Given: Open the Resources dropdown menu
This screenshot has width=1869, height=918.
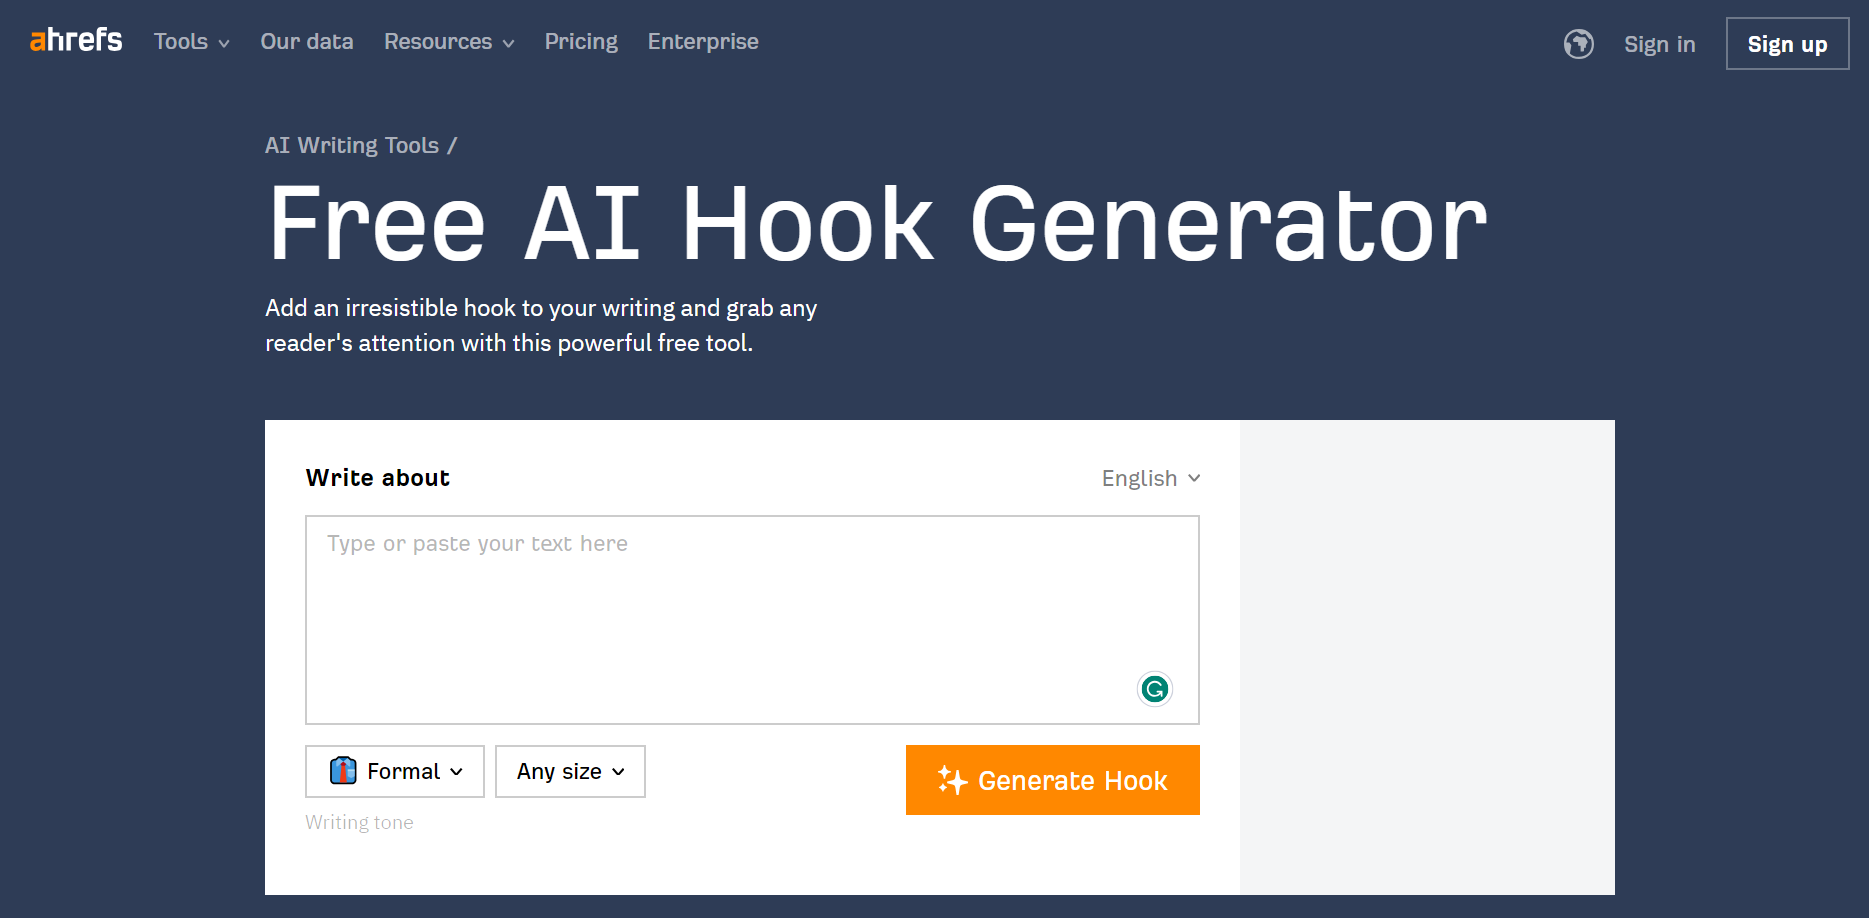Looking at the screenshot, I should [x=449, y=42].
